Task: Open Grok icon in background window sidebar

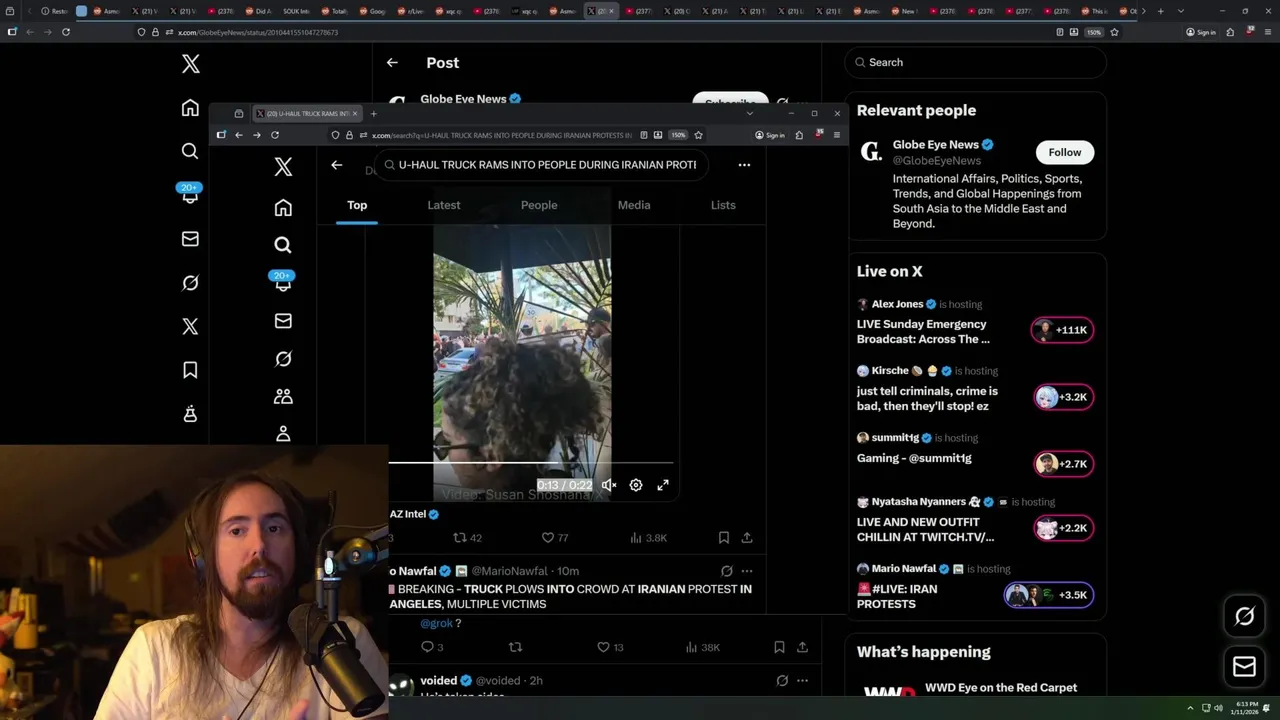Action: [x=190, y=283]
